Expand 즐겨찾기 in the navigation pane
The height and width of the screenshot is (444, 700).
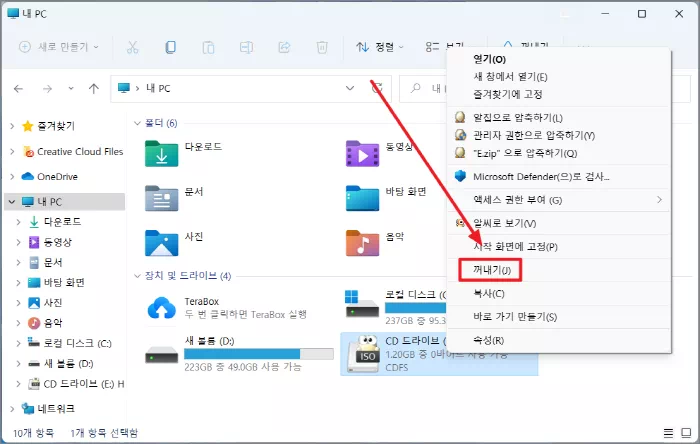12,126
